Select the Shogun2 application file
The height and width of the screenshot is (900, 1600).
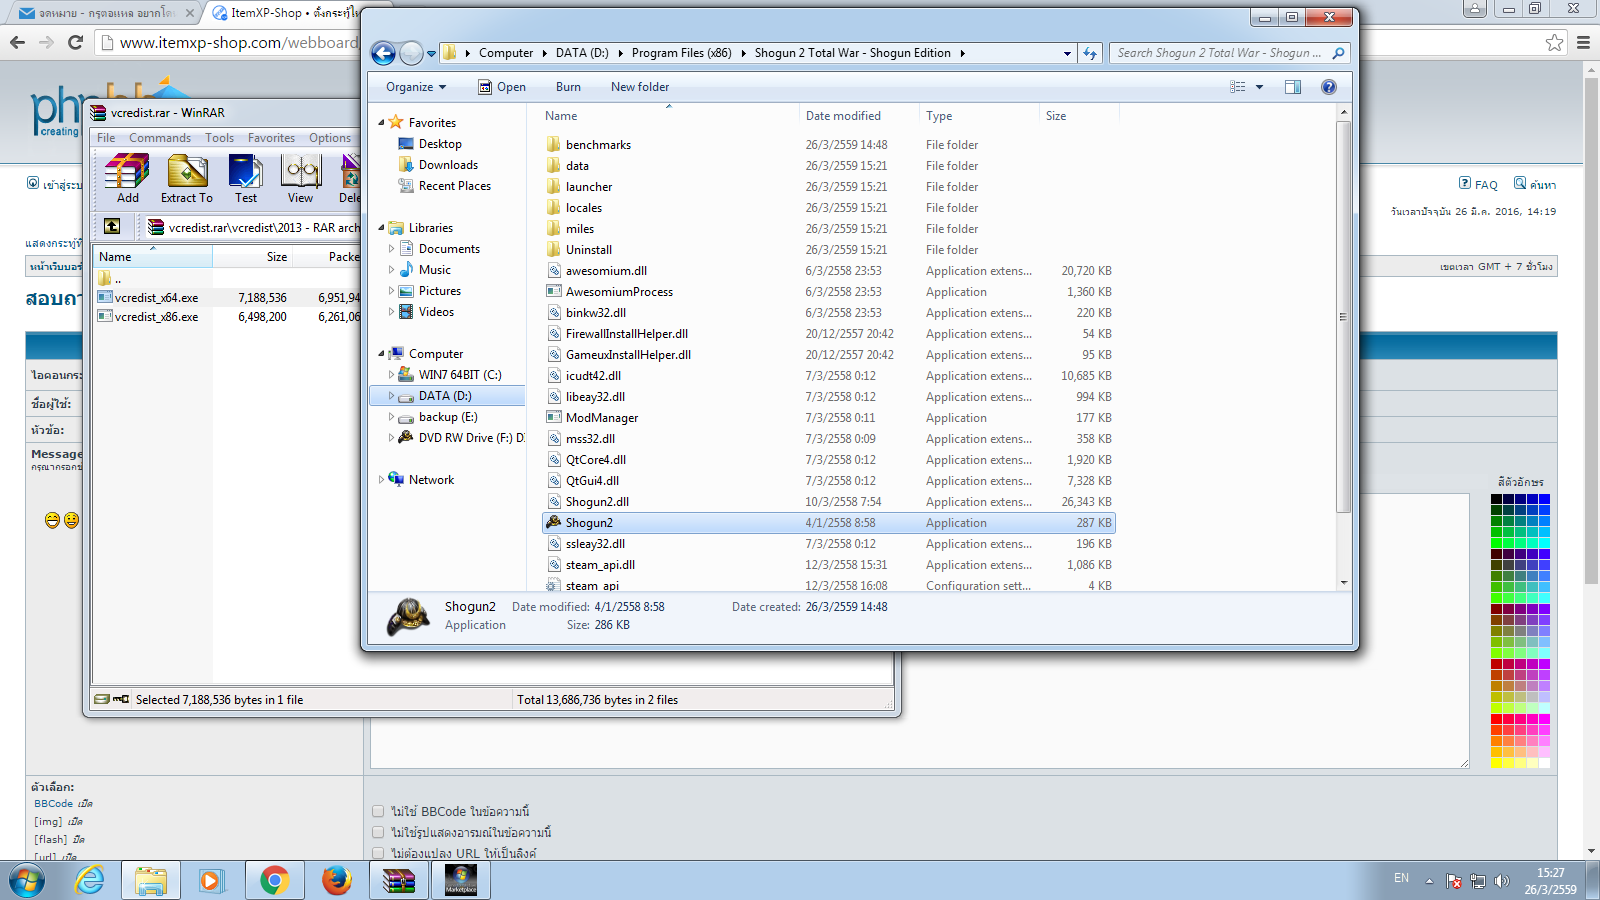pos(589,523)
